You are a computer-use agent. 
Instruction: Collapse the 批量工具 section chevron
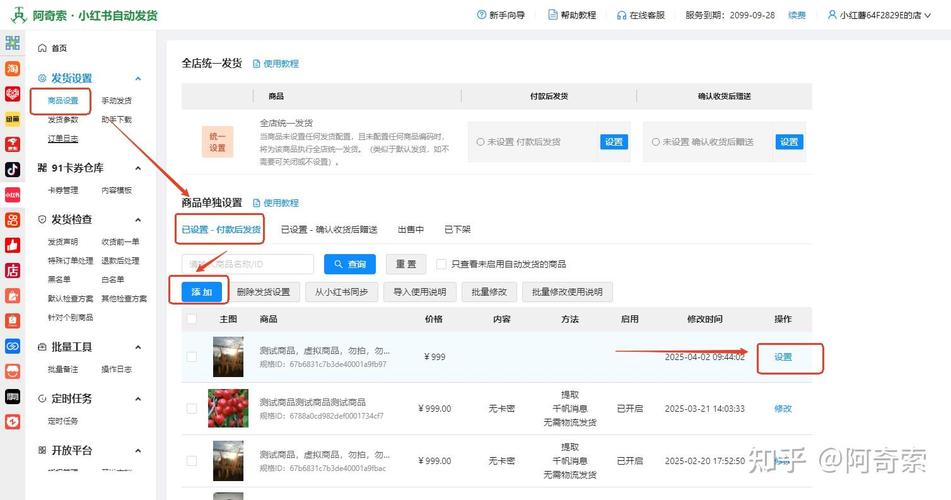(x=138, y=347)
